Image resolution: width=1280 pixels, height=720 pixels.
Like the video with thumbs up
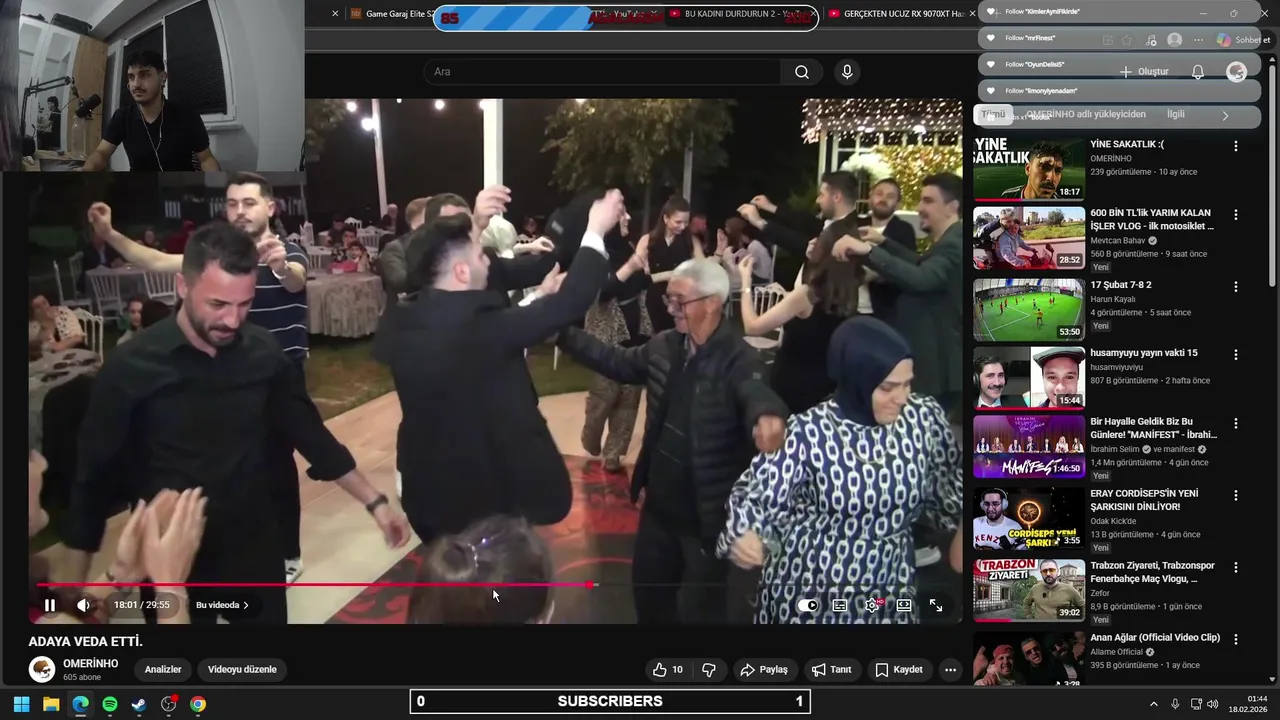[668, 670]
